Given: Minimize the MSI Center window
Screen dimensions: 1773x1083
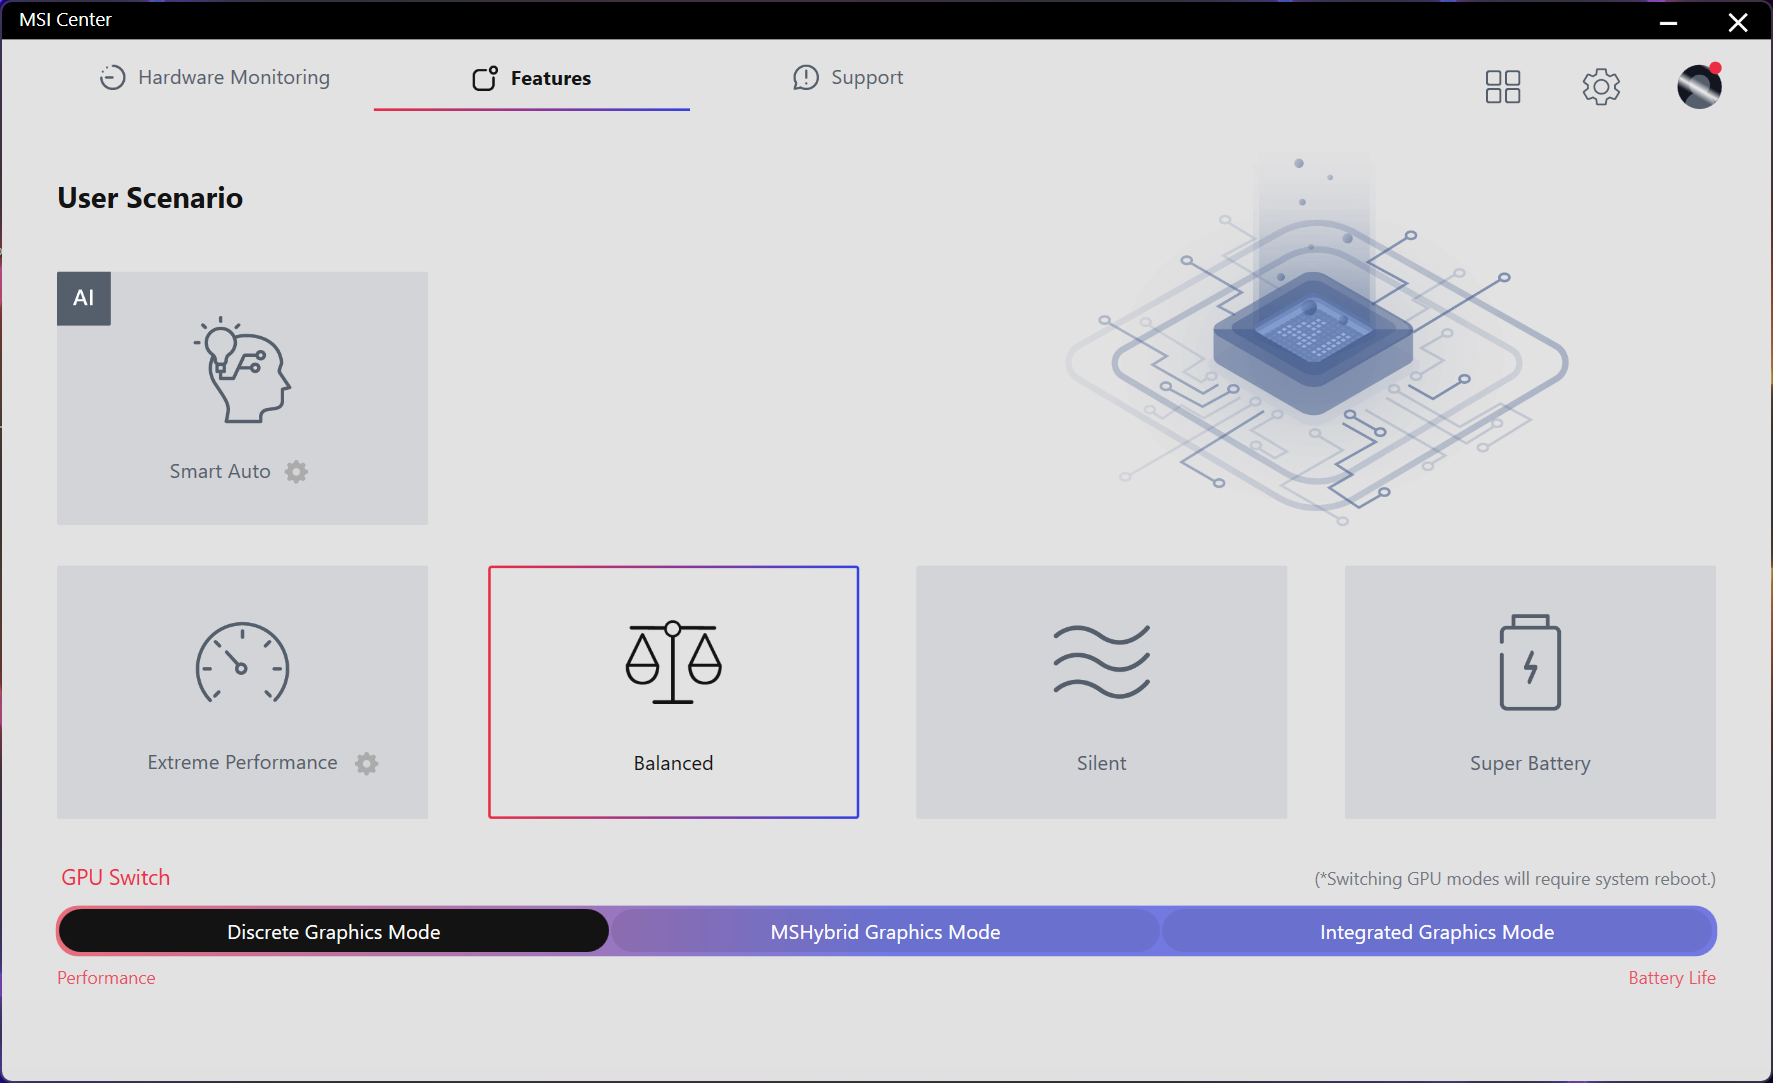Looking at the screenshot, I should 1668,22.
